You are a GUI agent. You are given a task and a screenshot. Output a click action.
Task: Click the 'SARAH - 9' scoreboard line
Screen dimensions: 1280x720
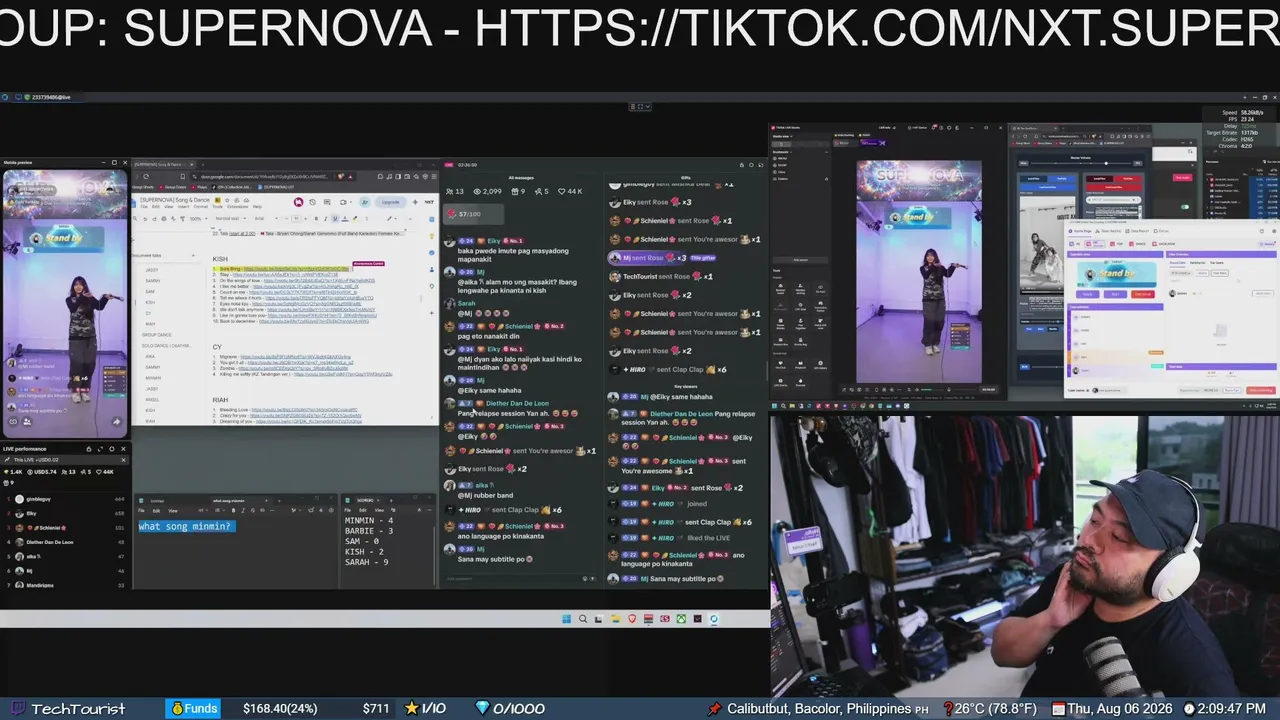366,562
